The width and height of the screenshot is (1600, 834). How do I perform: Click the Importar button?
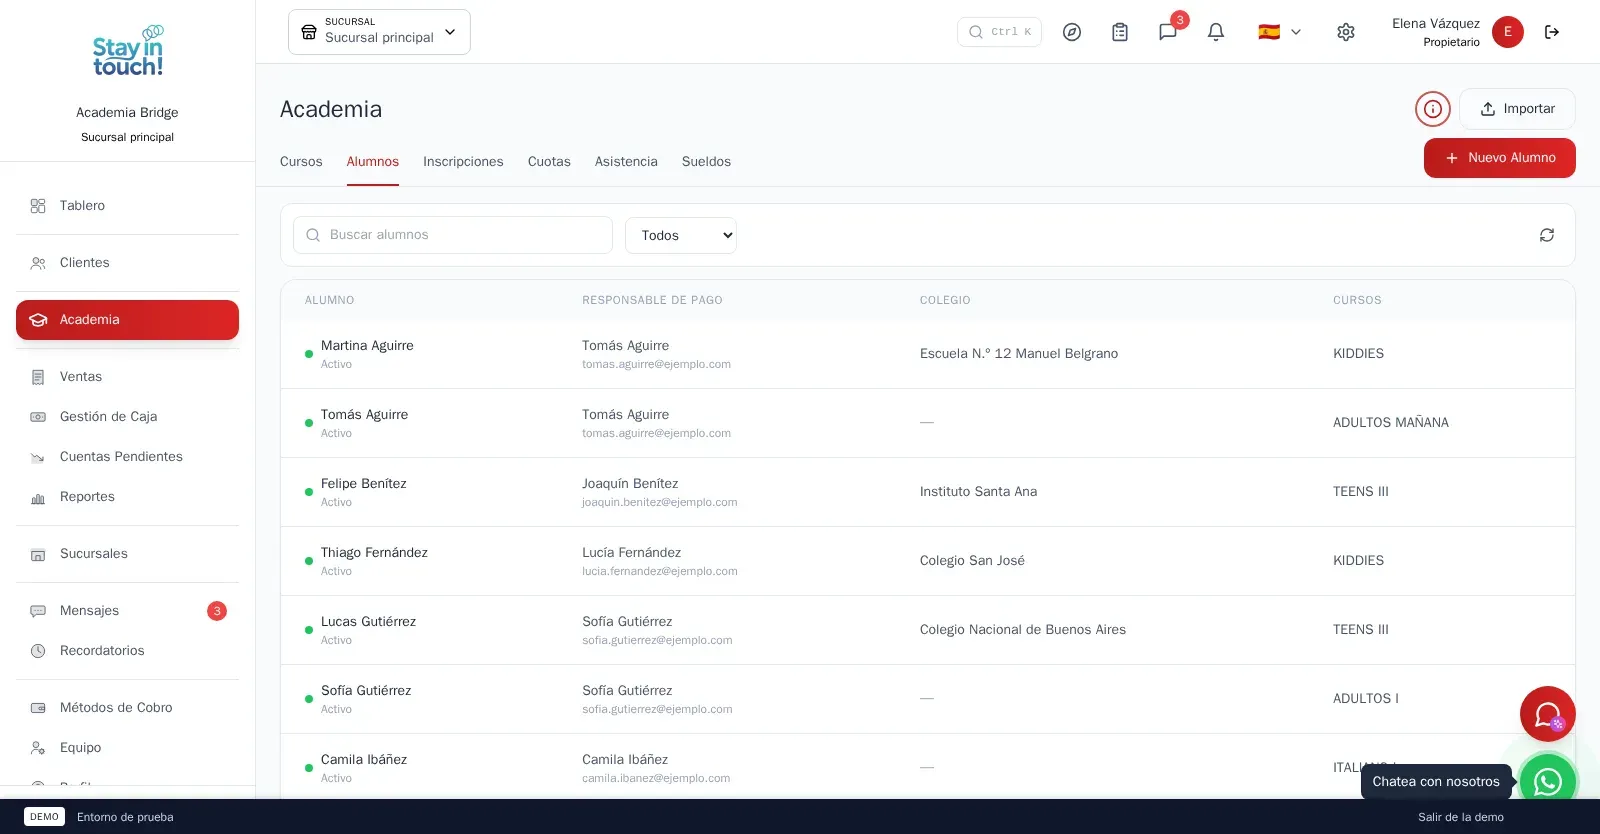tap(1517, 109)
